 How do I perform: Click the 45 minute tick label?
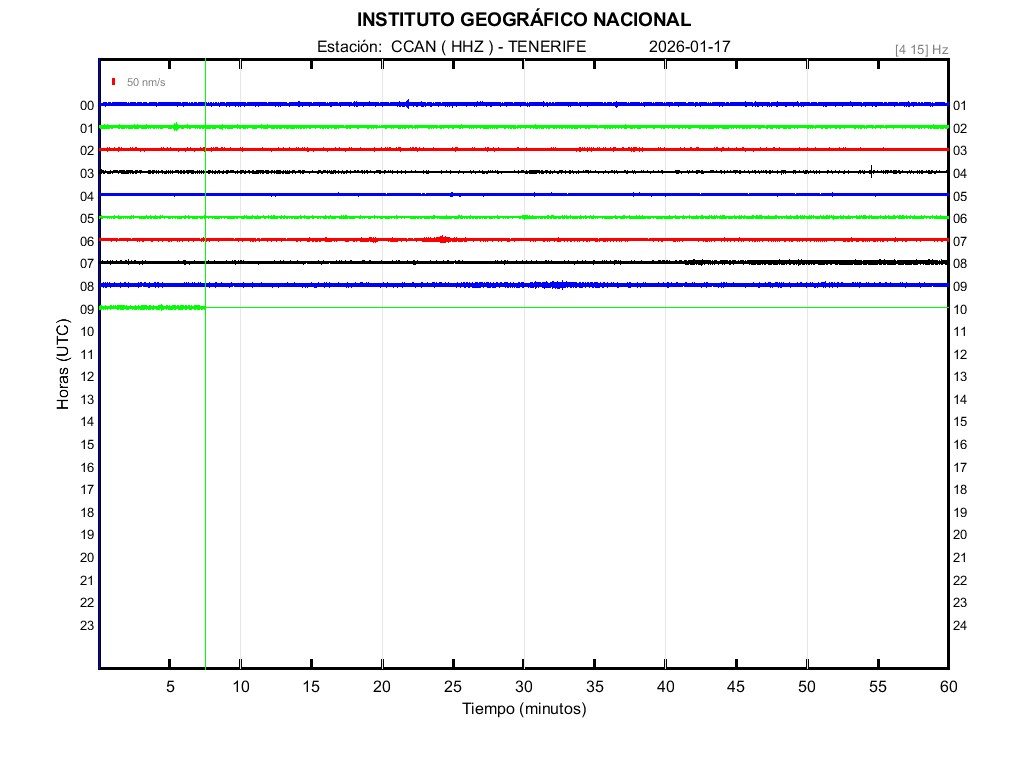point(735,687)
